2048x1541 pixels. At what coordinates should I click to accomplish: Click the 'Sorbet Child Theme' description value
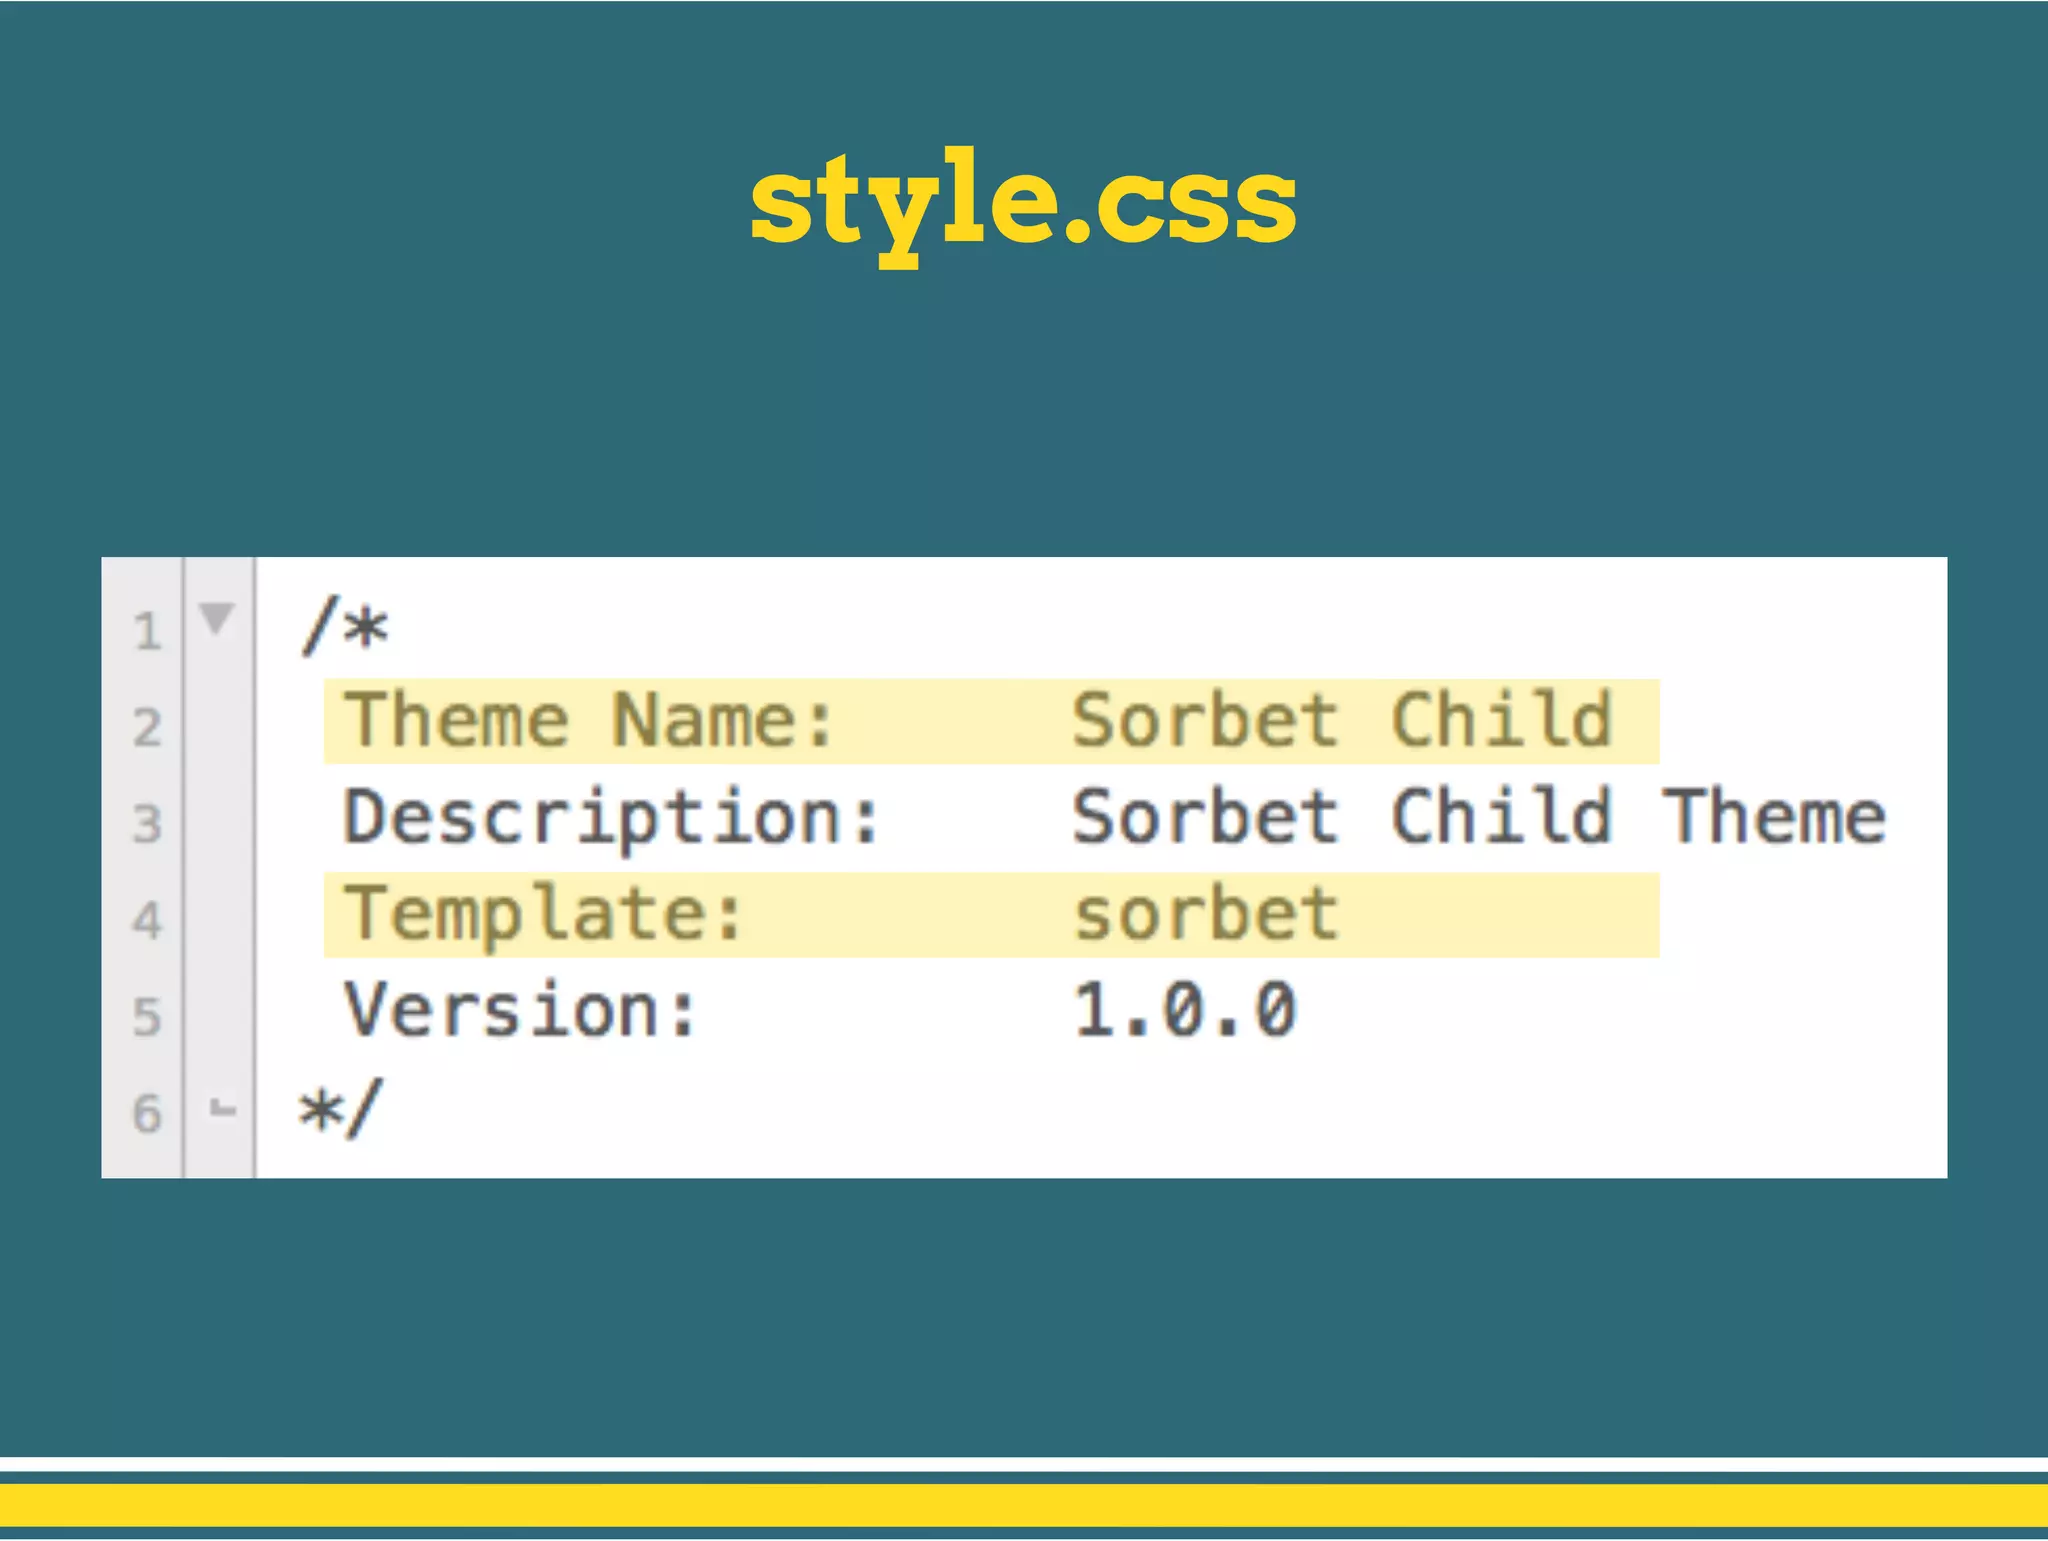tap(1479, 816)
